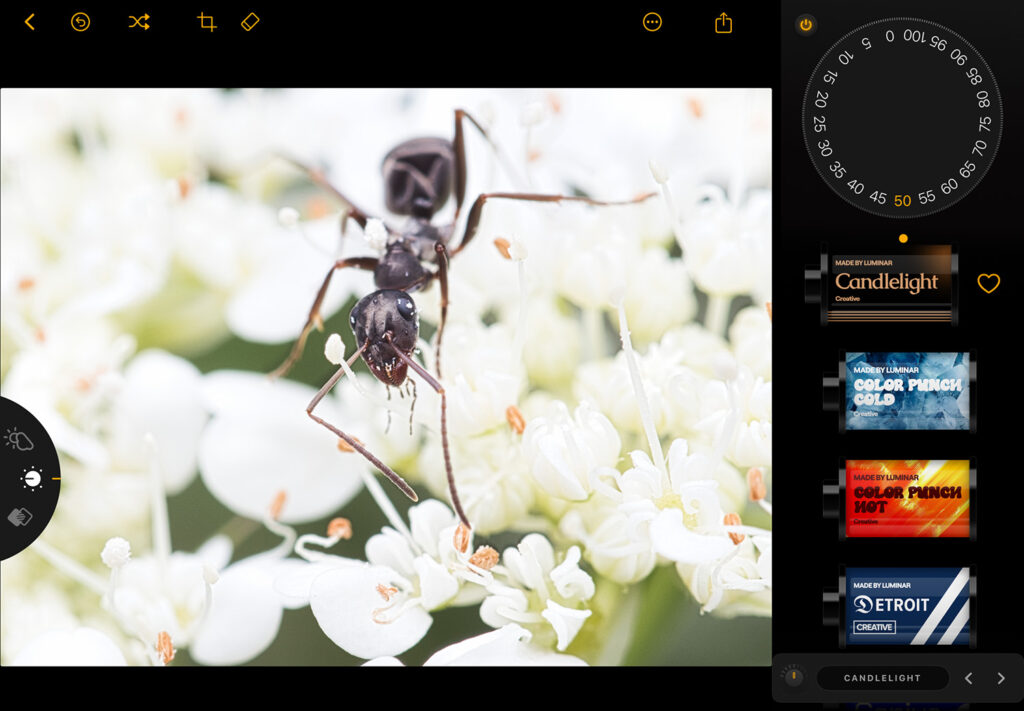Screen dimensions: 1024x711
Task: Click the 90 mark on the dial
Action: pos(959,57)
